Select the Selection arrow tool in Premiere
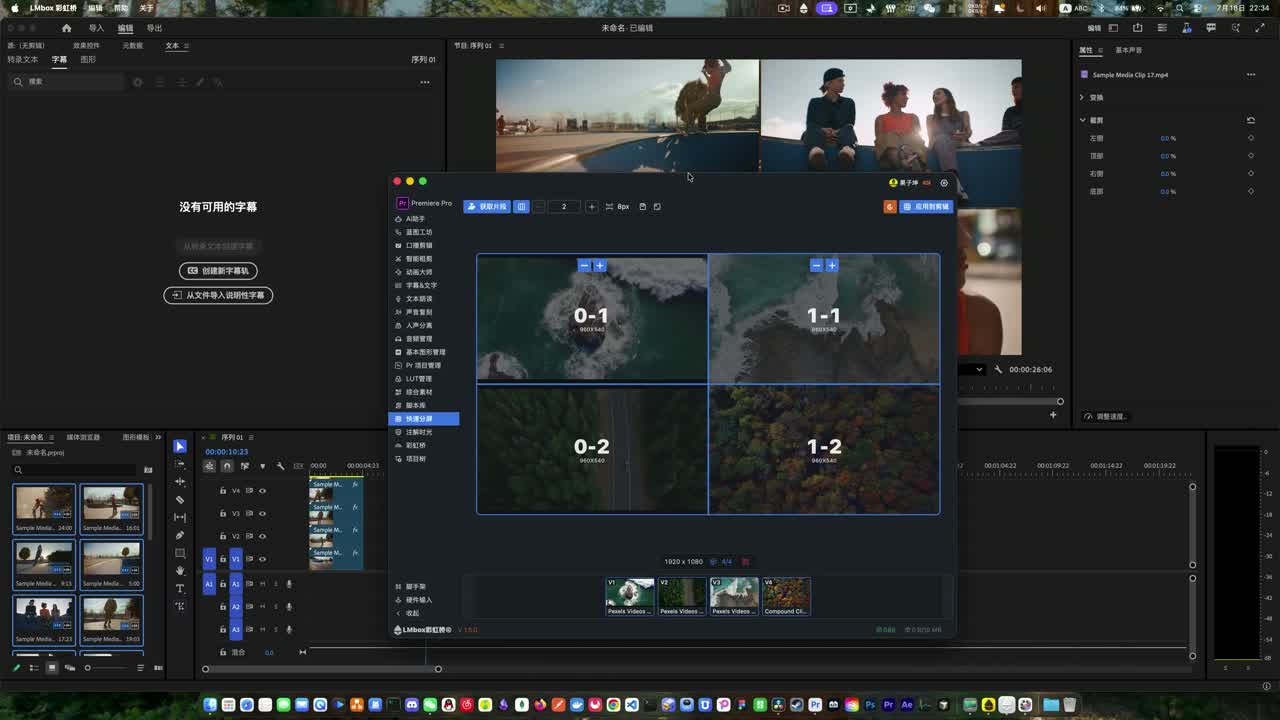 tap(180, 446)
